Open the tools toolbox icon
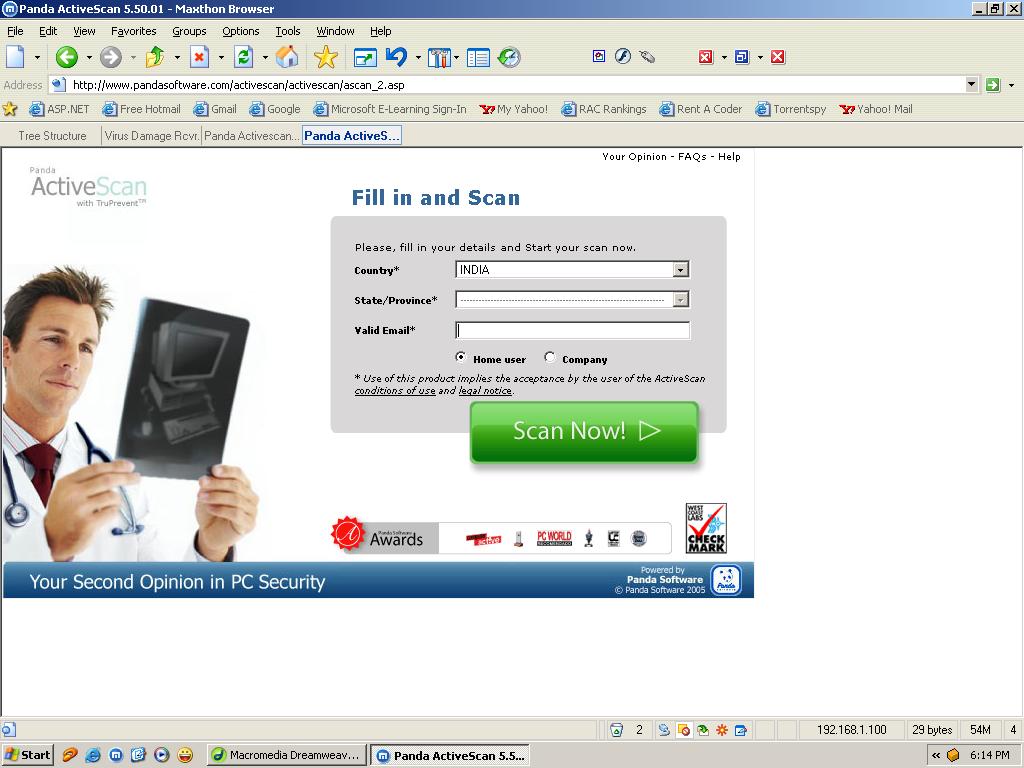Image resolution: width=1024 pixels, height=768 pixels. 440,58
